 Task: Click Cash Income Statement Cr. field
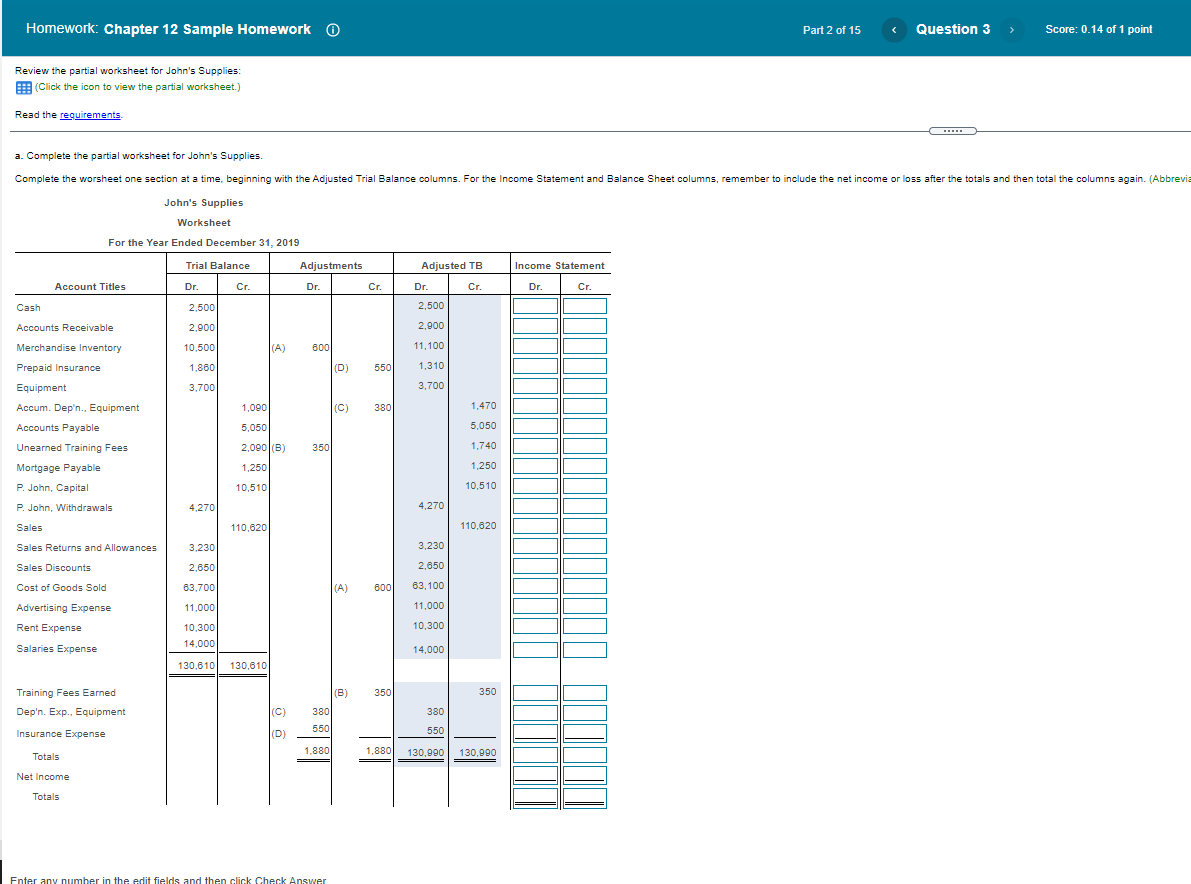tap(585, 306)
